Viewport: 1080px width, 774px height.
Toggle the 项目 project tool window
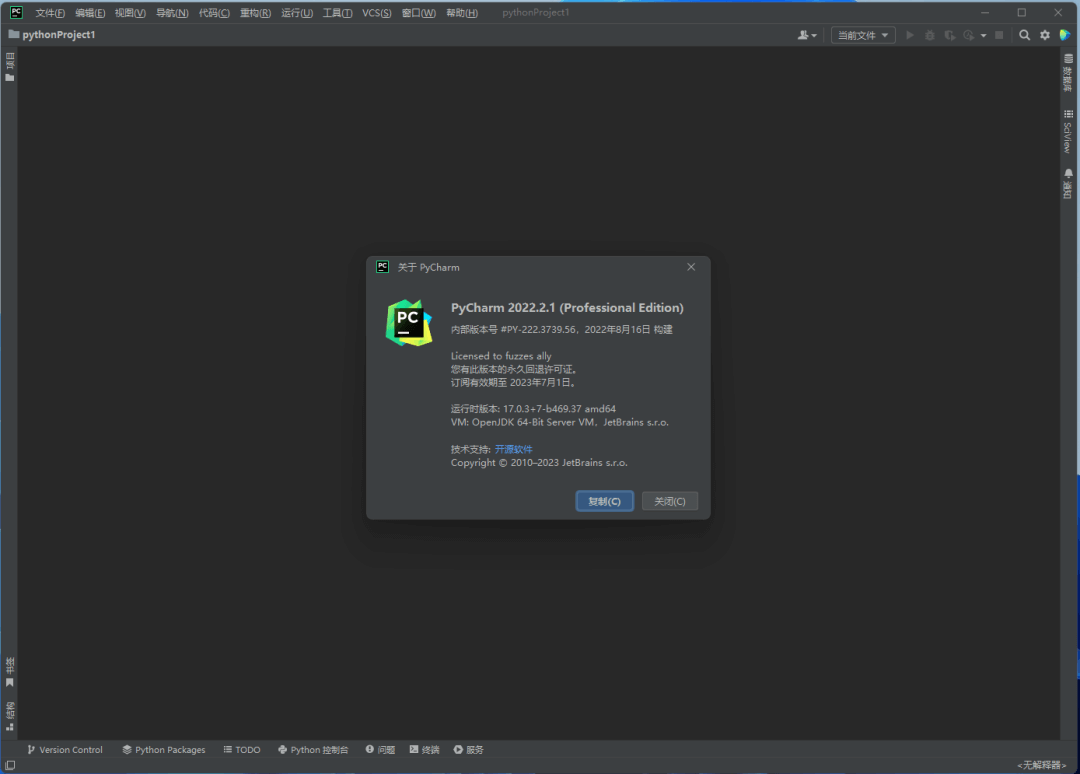pyautogui.click(x=10, y=67)
